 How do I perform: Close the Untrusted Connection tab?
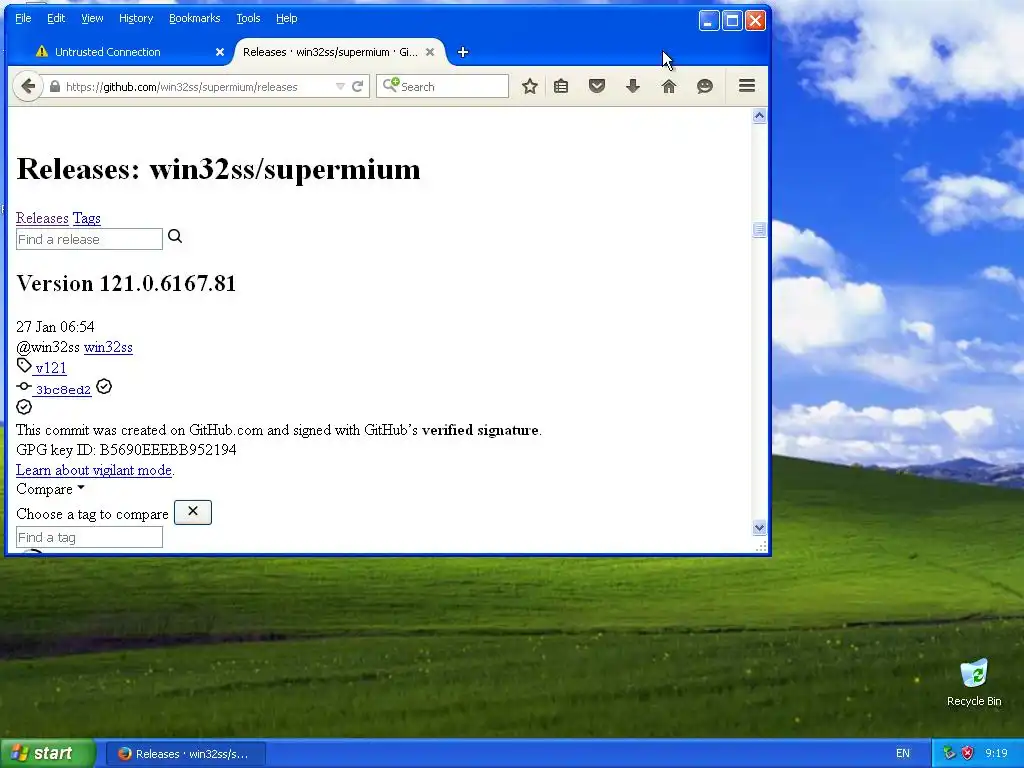click(220, 52)
